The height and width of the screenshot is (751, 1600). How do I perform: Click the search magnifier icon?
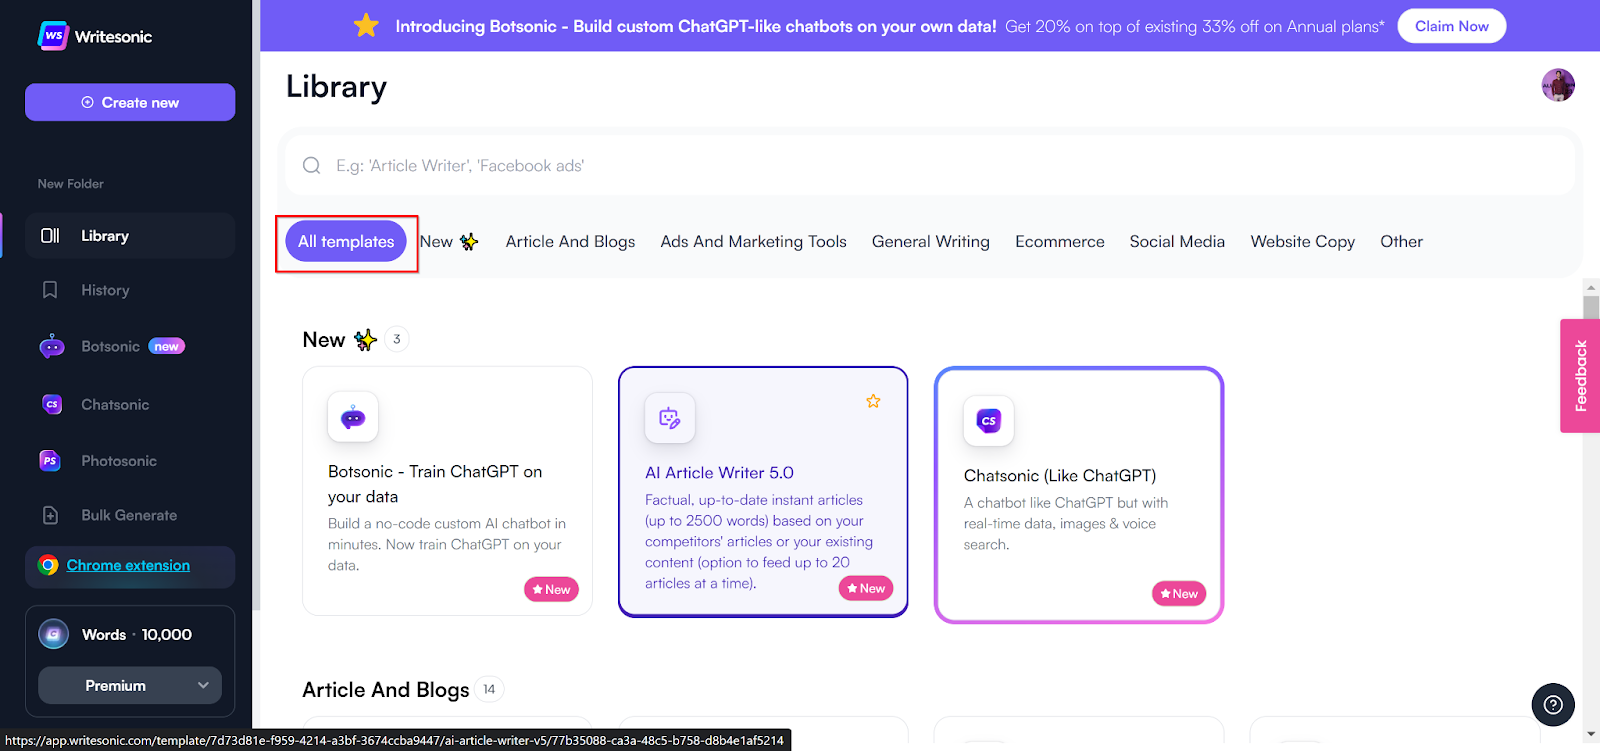[x=312, y=166]
